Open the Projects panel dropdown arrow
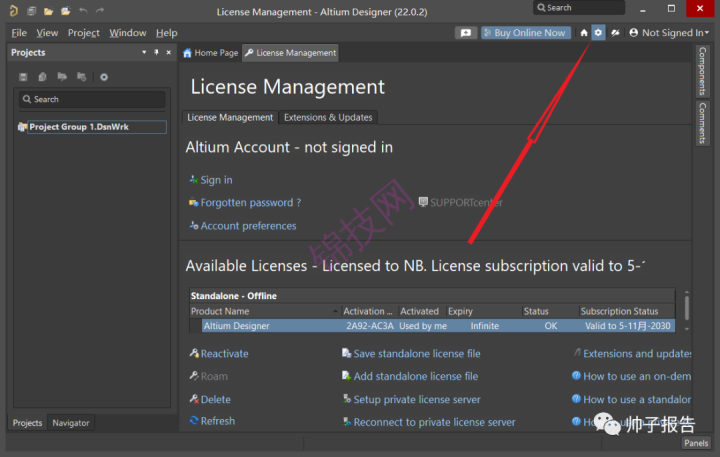Image resolution: width=720 pixels, height=457 pixels. tap(144, 52)
